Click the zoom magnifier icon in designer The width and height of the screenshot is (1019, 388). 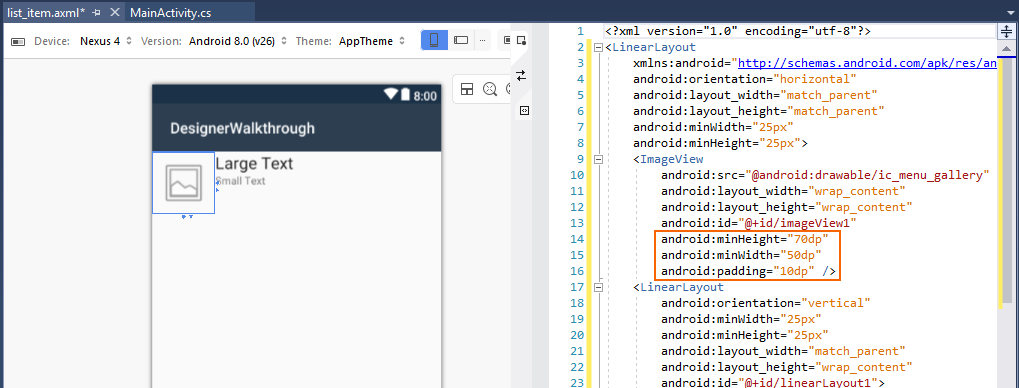pos(490,89)
